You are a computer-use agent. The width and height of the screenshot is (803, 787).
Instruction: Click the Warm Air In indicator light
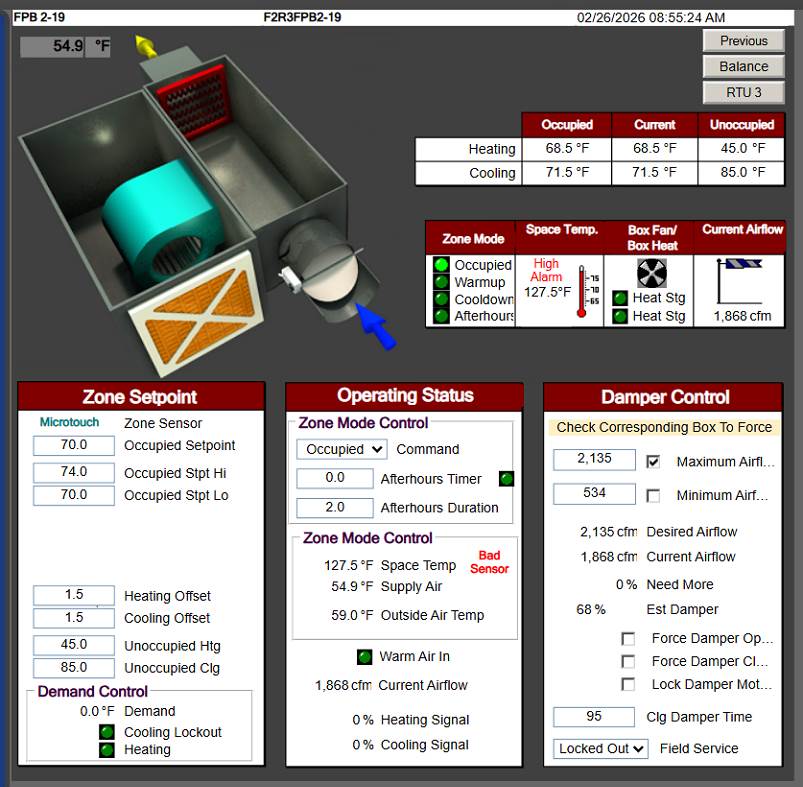[x=365, y=657]
